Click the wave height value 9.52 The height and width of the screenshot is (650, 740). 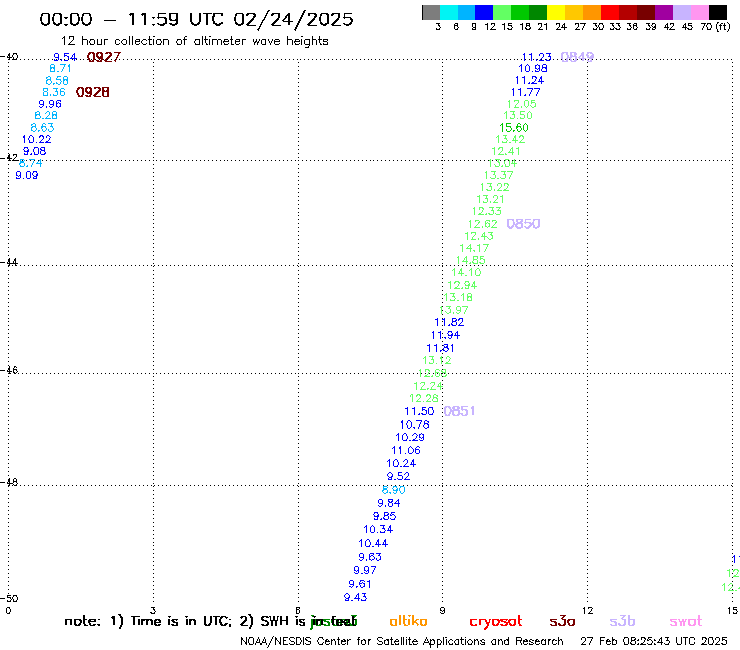[398, 476]
